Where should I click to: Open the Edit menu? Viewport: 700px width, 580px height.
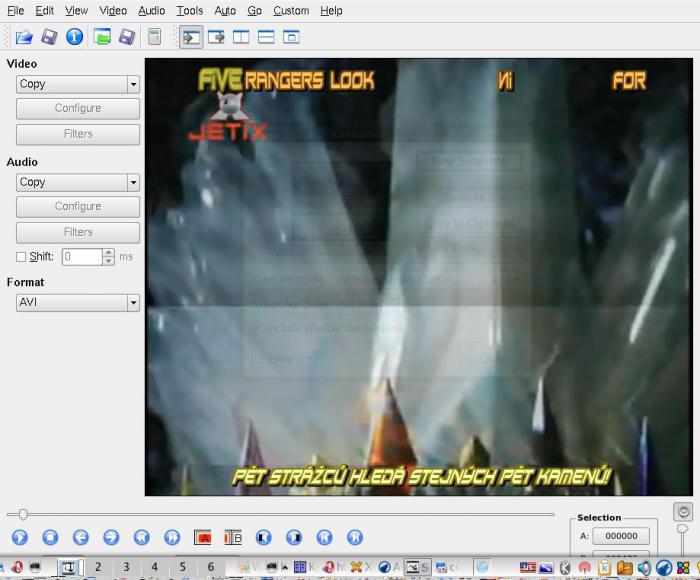[45, 11]
